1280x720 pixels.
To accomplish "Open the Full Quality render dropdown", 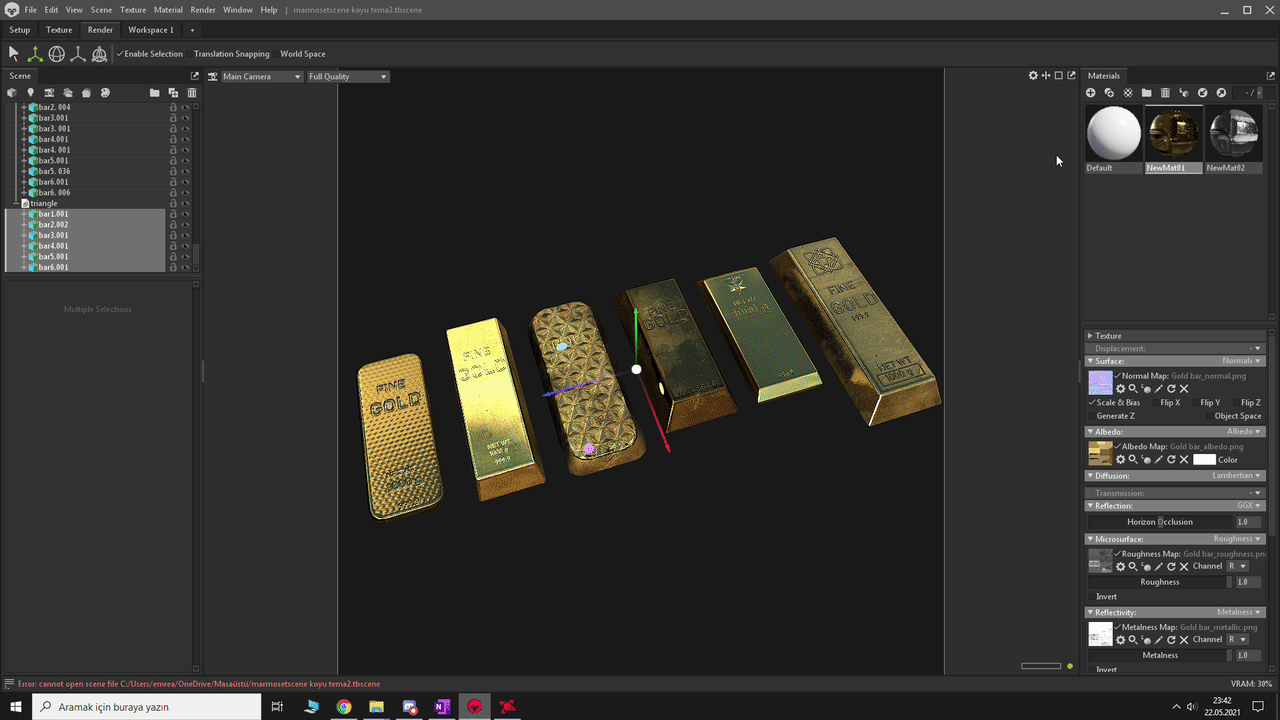I will [347, 77].
